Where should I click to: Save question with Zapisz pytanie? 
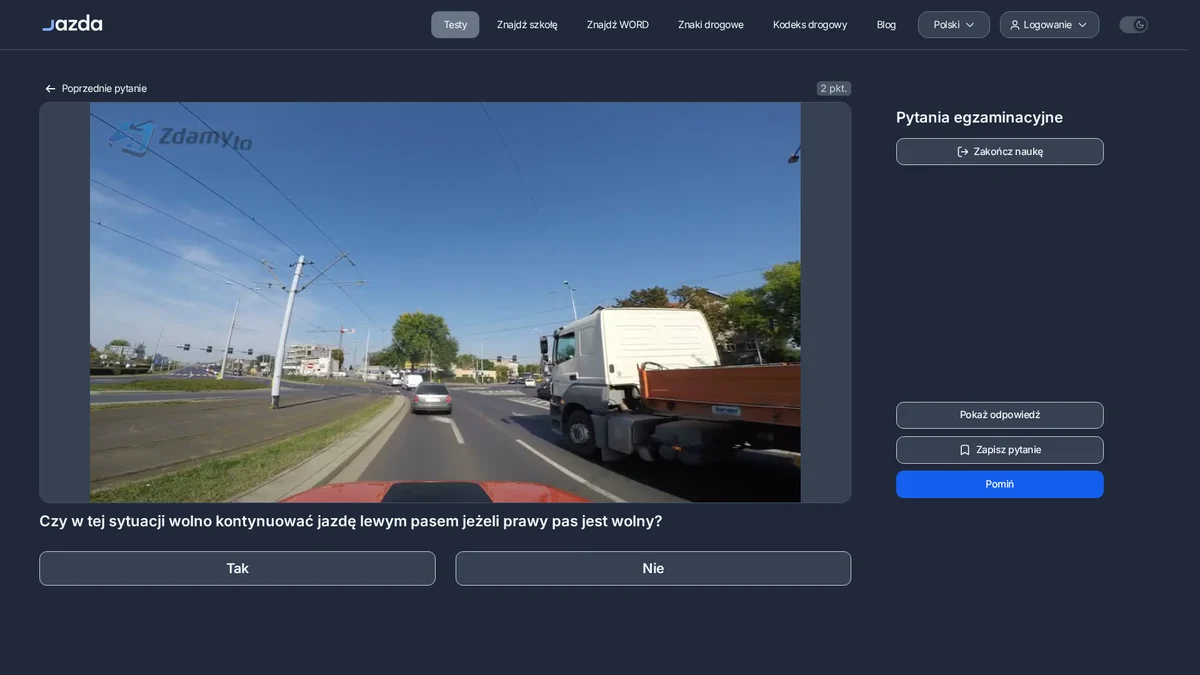[x=1000, y=450]
